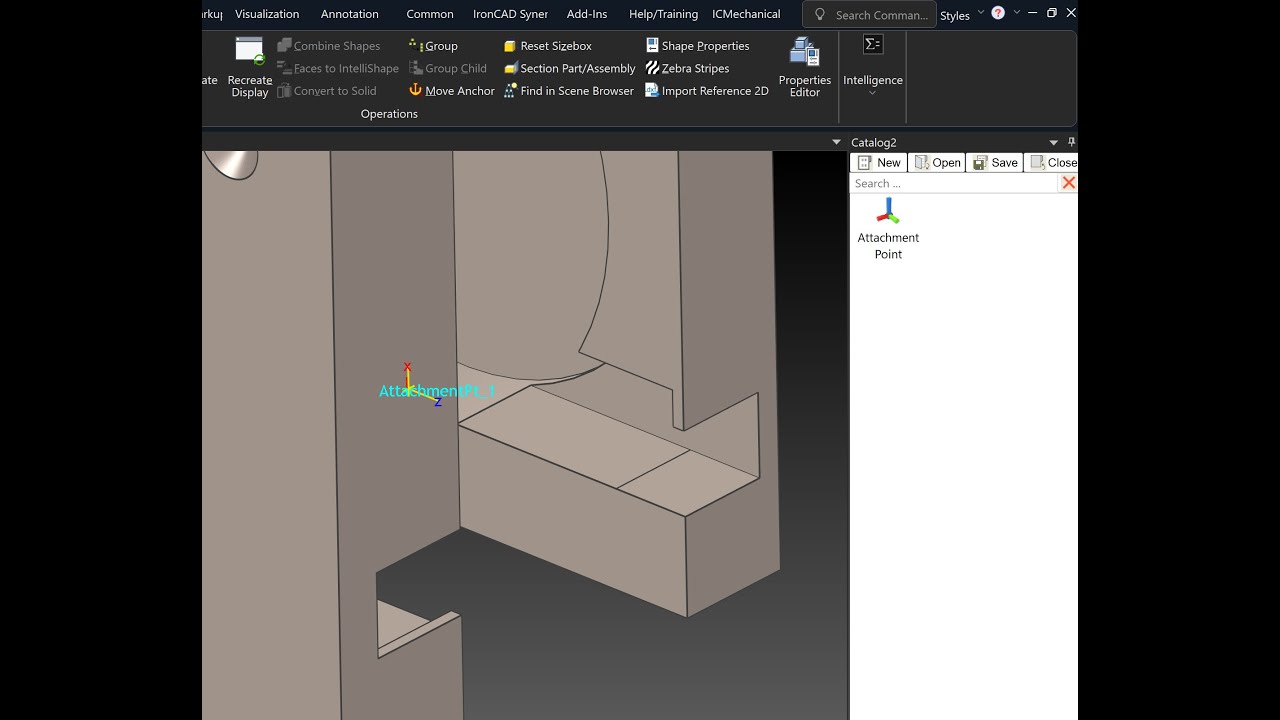Click Find in Scene Browser
The height and width of the screenshot is (720, 1280).
(569, 91)
